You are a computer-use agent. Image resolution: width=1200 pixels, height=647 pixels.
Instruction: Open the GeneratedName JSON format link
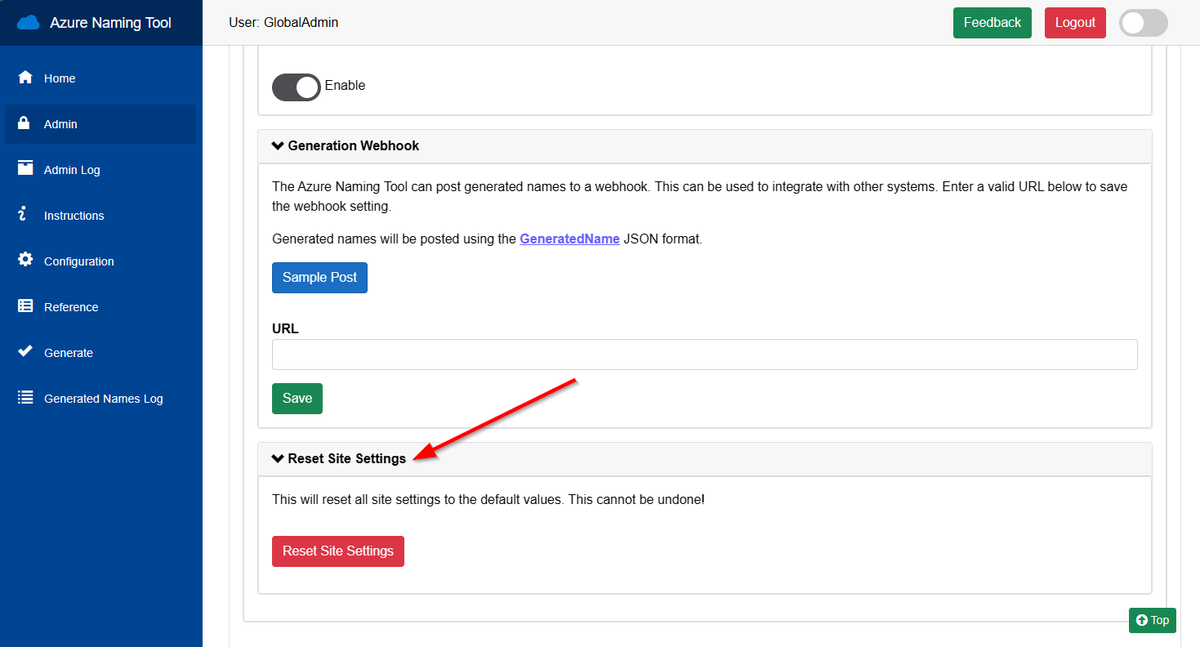[569, 239]
